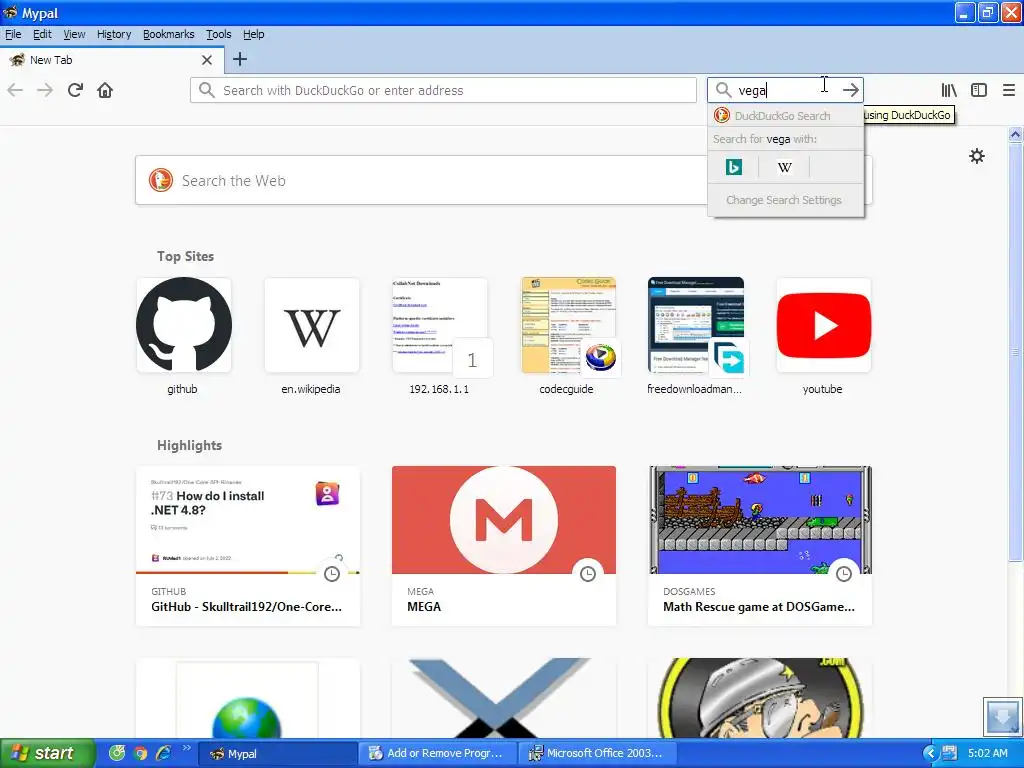Focus the address bar field
This screenshot has width=1024, height=768.
coord(443,90)
